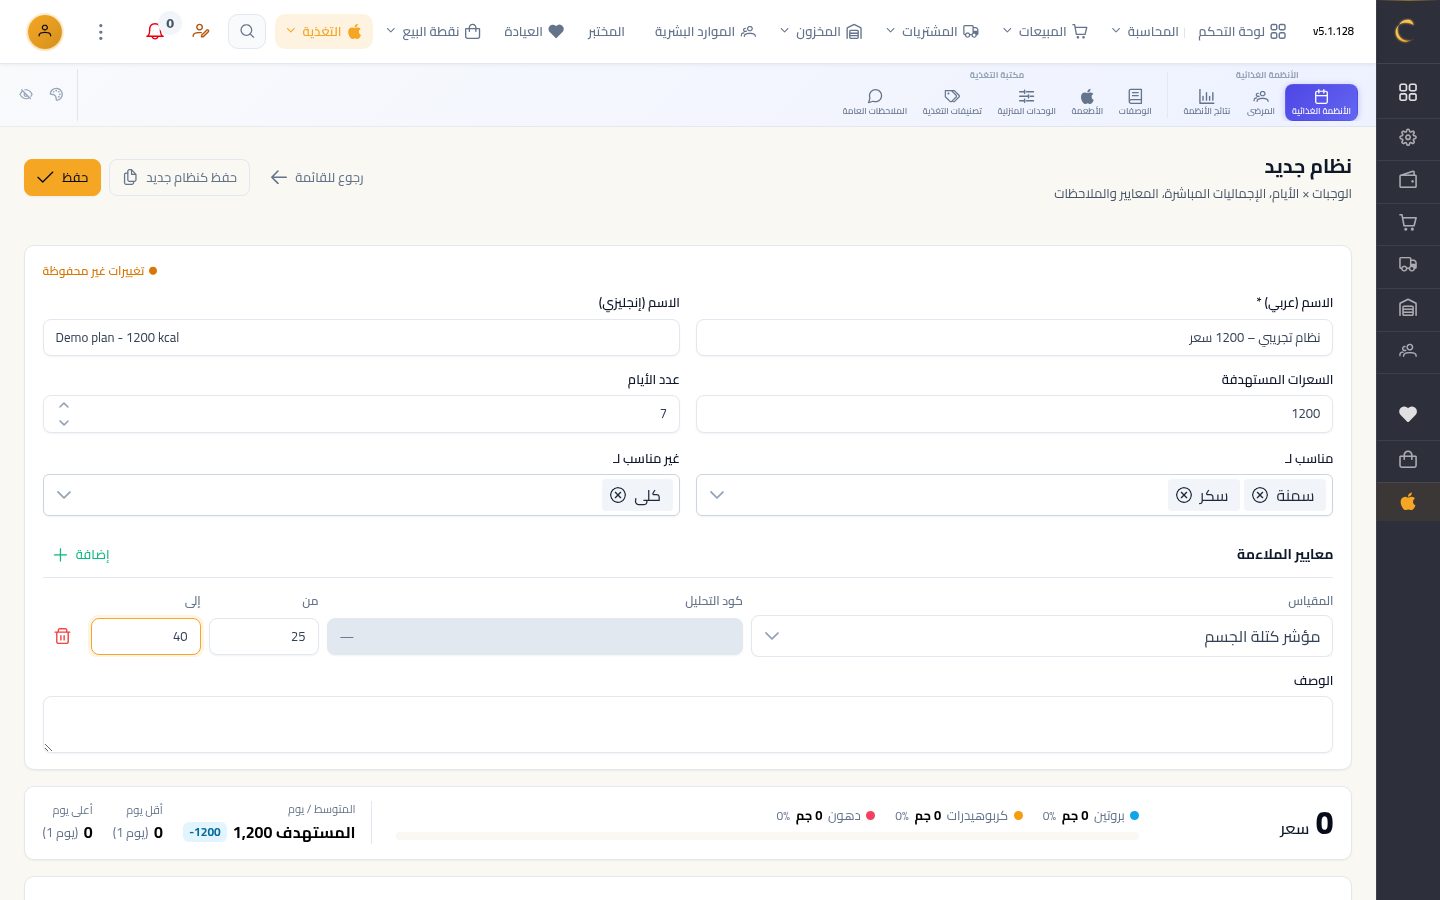Click the shopping bag icon in the sidebar
Viewport: 1440px width, 900px height.
coord(1408,459)
